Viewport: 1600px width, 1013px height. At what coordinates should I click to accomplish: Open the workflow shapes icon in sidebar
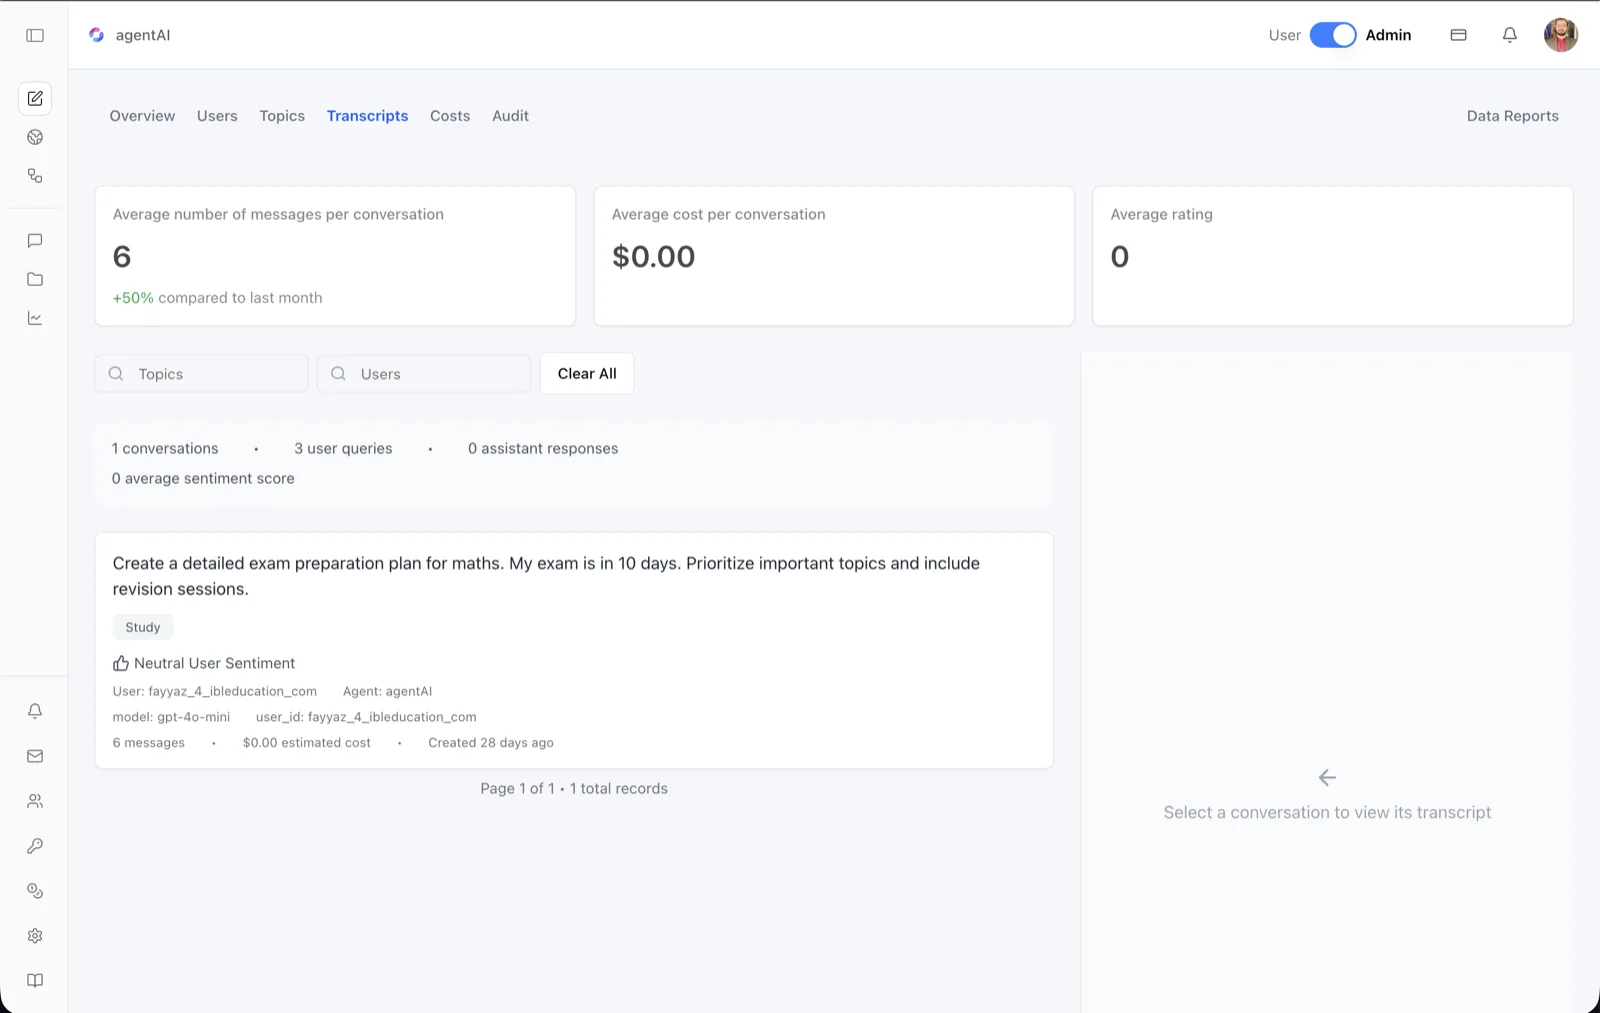tap(35, 176)
